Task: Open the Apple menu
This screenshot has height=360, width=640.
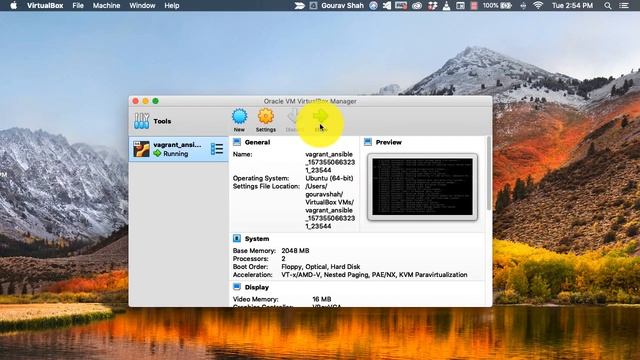Action: tap(13, 6)
